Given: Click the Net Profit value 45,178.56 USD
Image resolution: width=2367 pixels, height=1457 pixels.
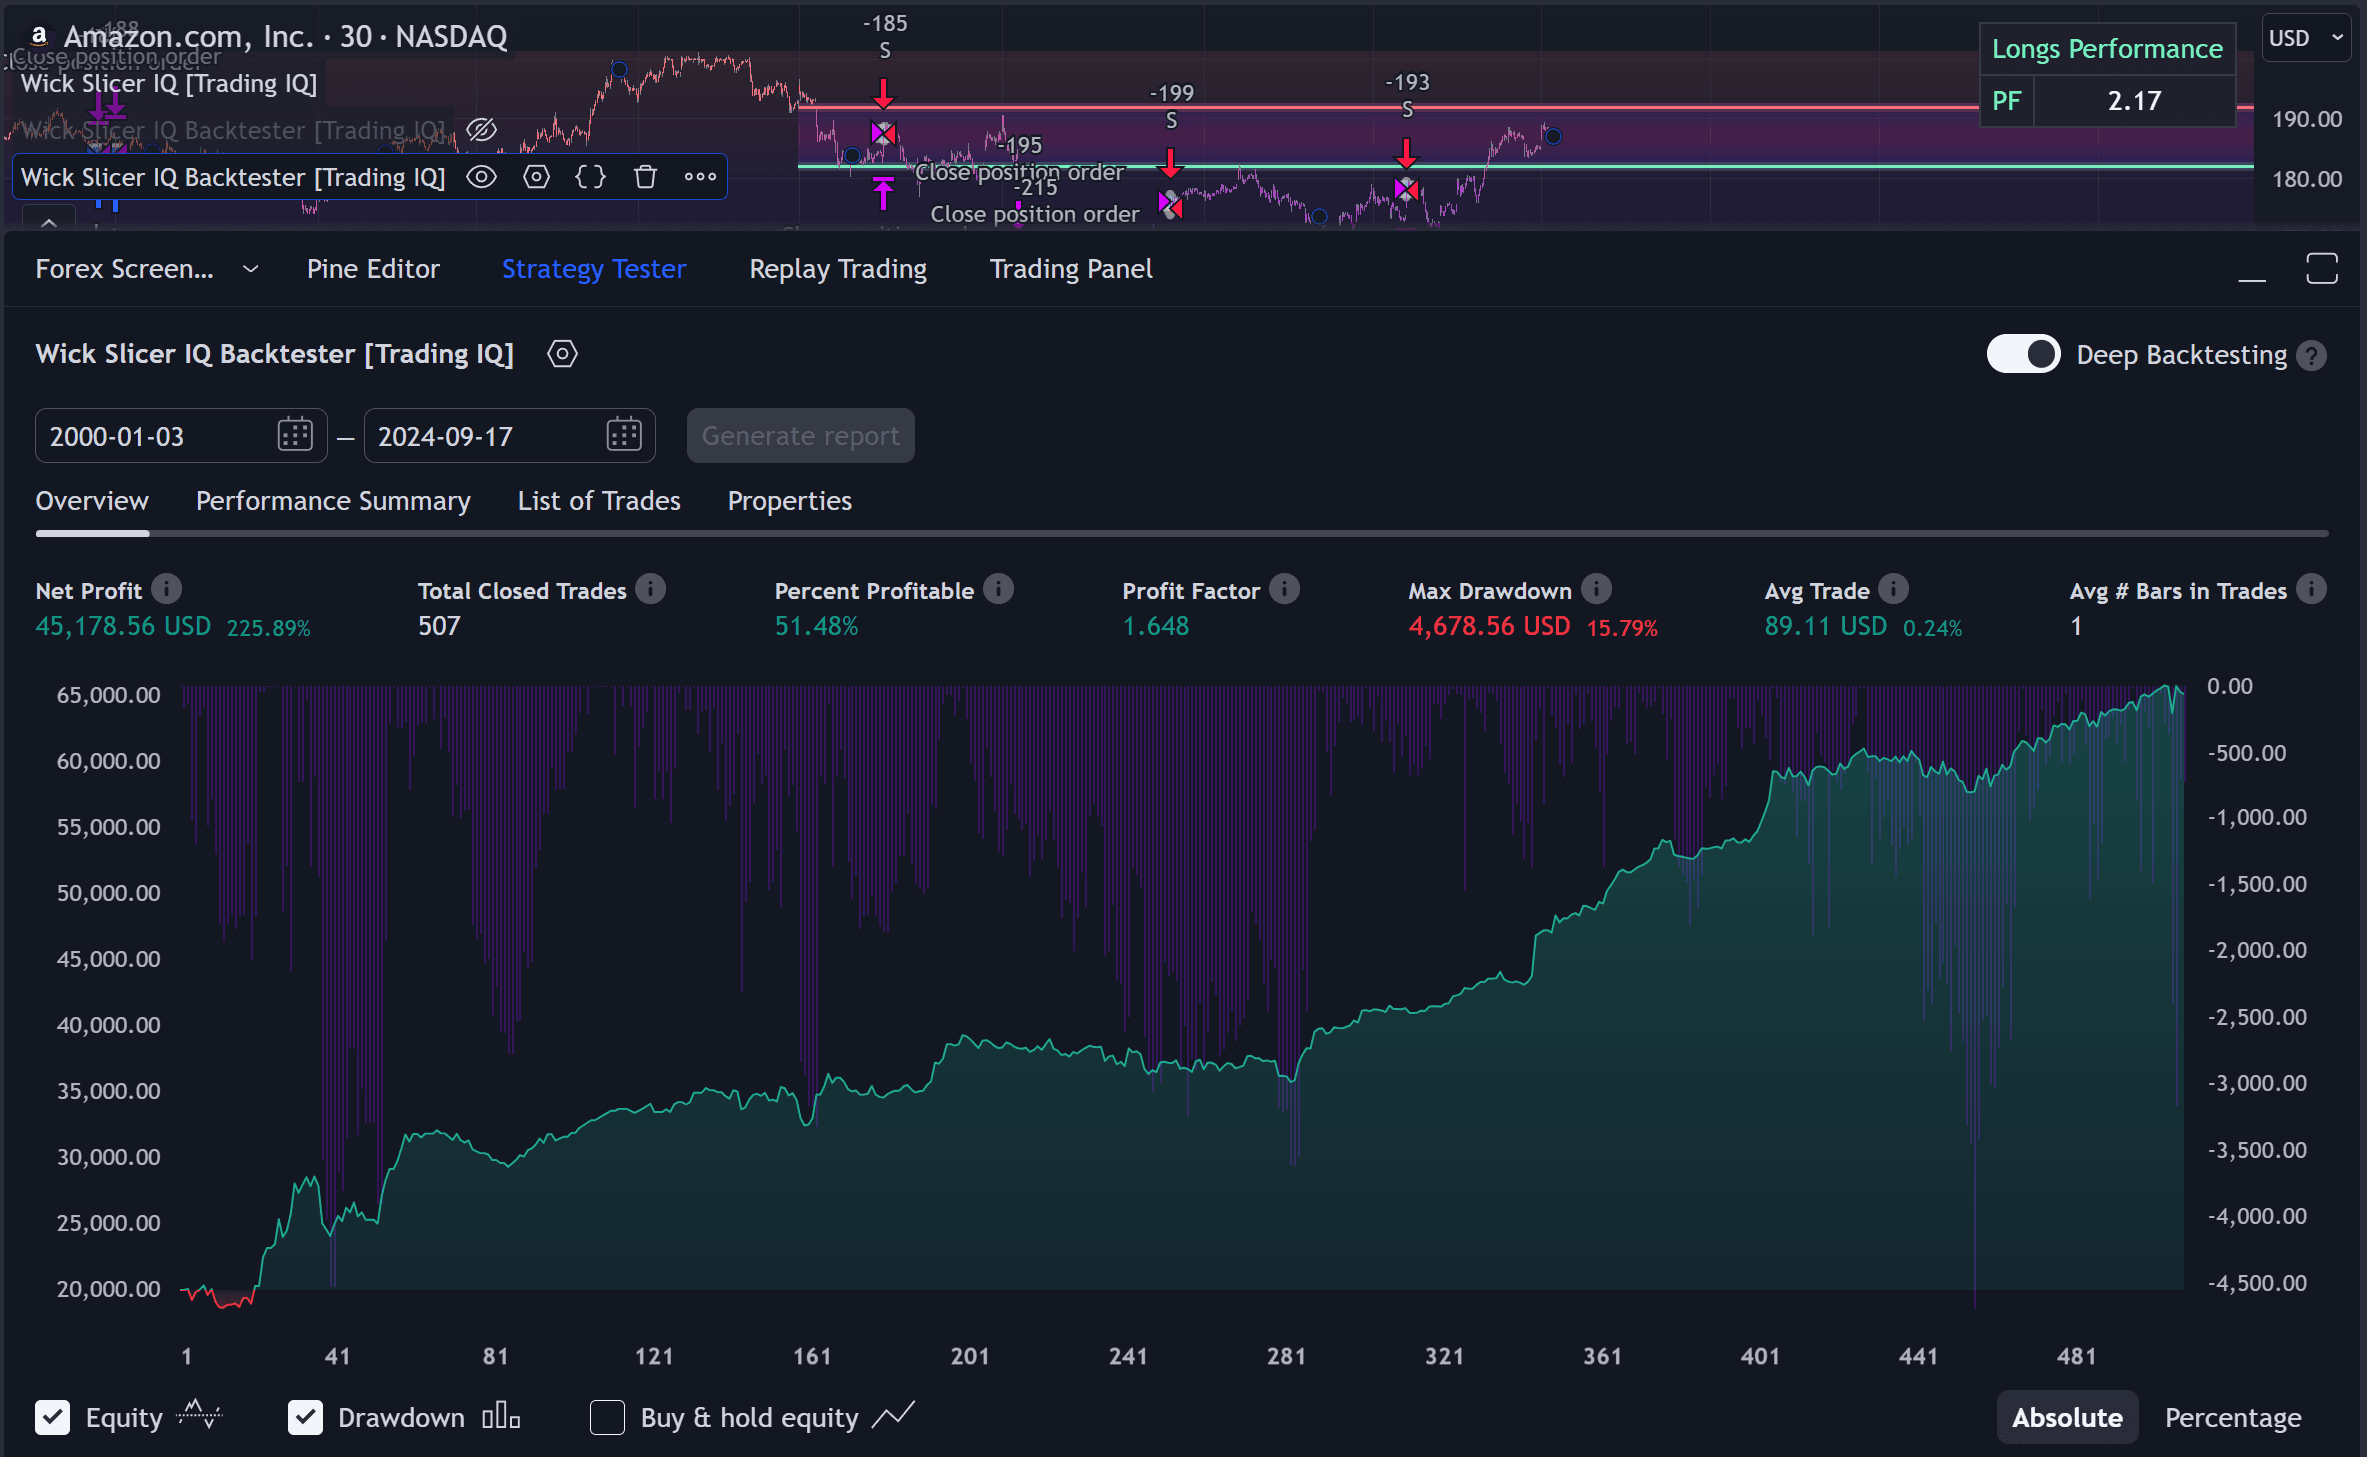Looking at the screenshot, I should point(123,626).
